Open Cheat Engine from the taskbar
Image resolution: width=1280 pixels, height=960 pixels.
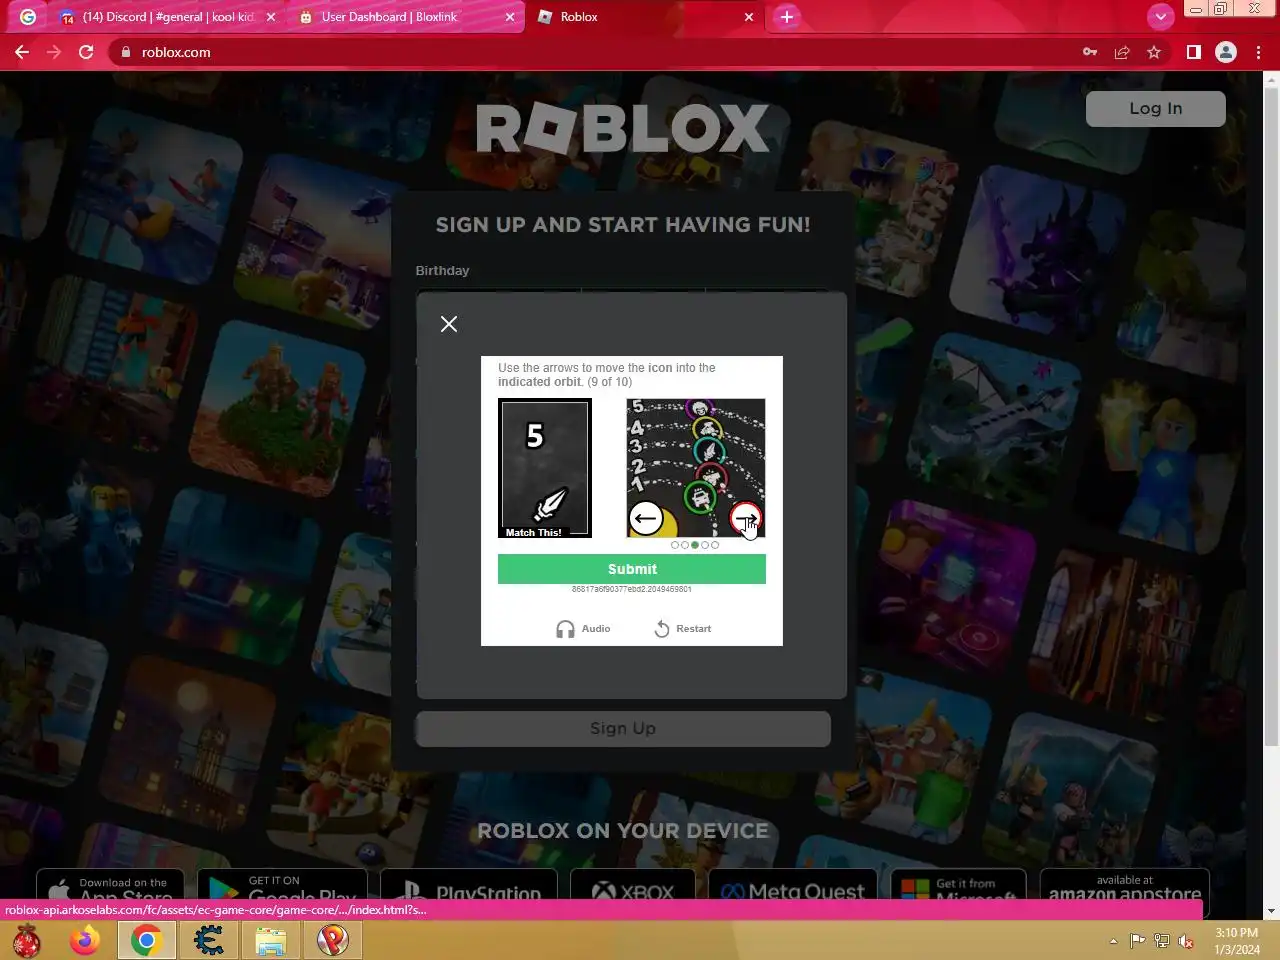209,940
